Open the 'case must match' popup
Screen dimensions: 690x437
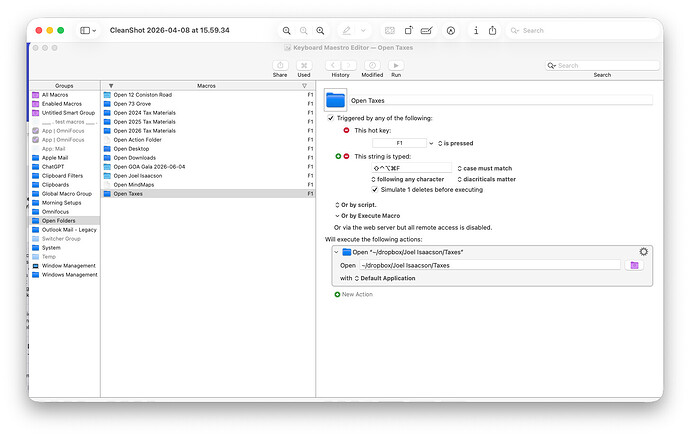485,168
